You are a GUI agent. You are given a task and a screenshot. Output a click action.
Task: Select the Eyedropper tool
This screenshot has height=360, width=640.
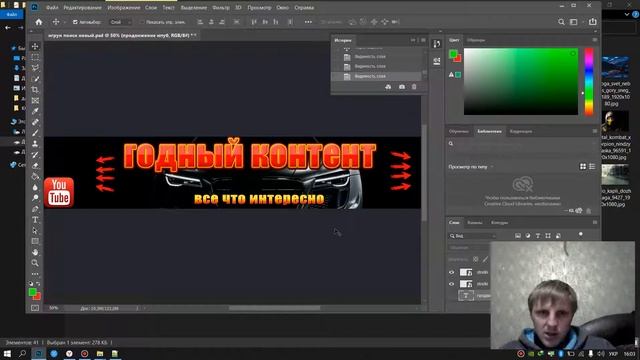pos(35,111)
